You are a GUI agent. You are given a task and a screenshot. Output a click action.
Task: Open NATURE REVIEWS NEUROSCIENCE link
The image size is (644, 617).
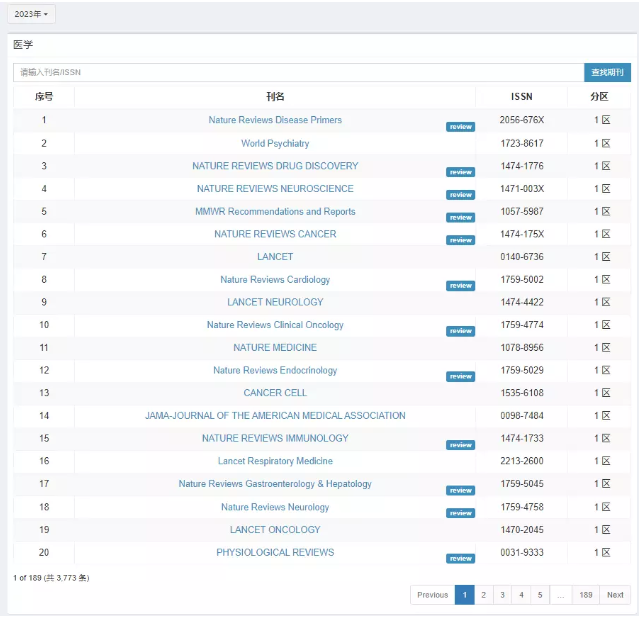pyautogui.click(x=275, y=189)
